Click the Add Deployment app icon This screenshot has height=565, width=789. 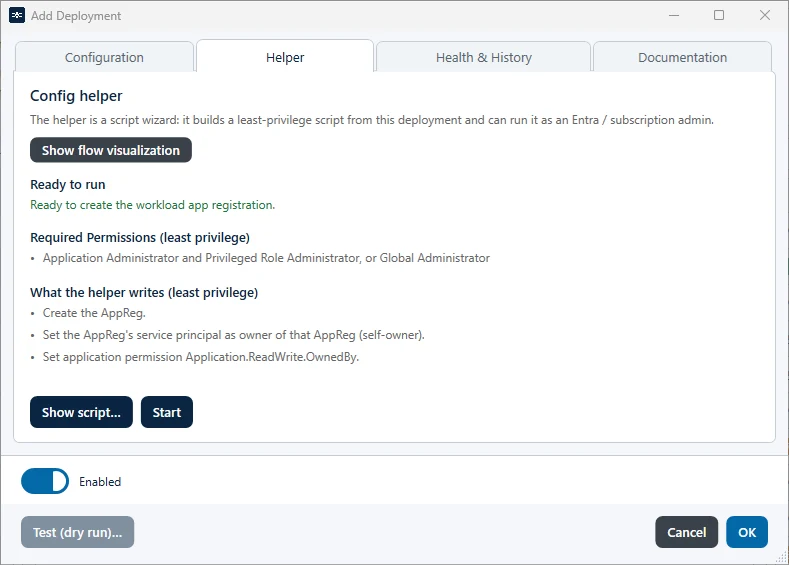17,16
